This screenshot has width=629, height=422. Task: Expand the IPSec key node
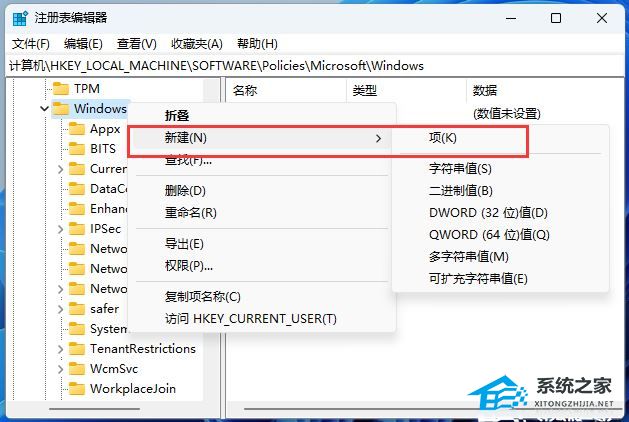tap(61, 229)
